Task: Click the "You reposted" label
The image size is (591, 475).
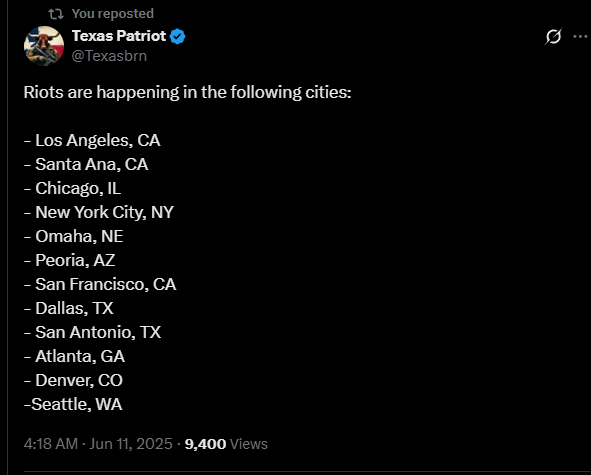Action: click(x=113, y=14)
